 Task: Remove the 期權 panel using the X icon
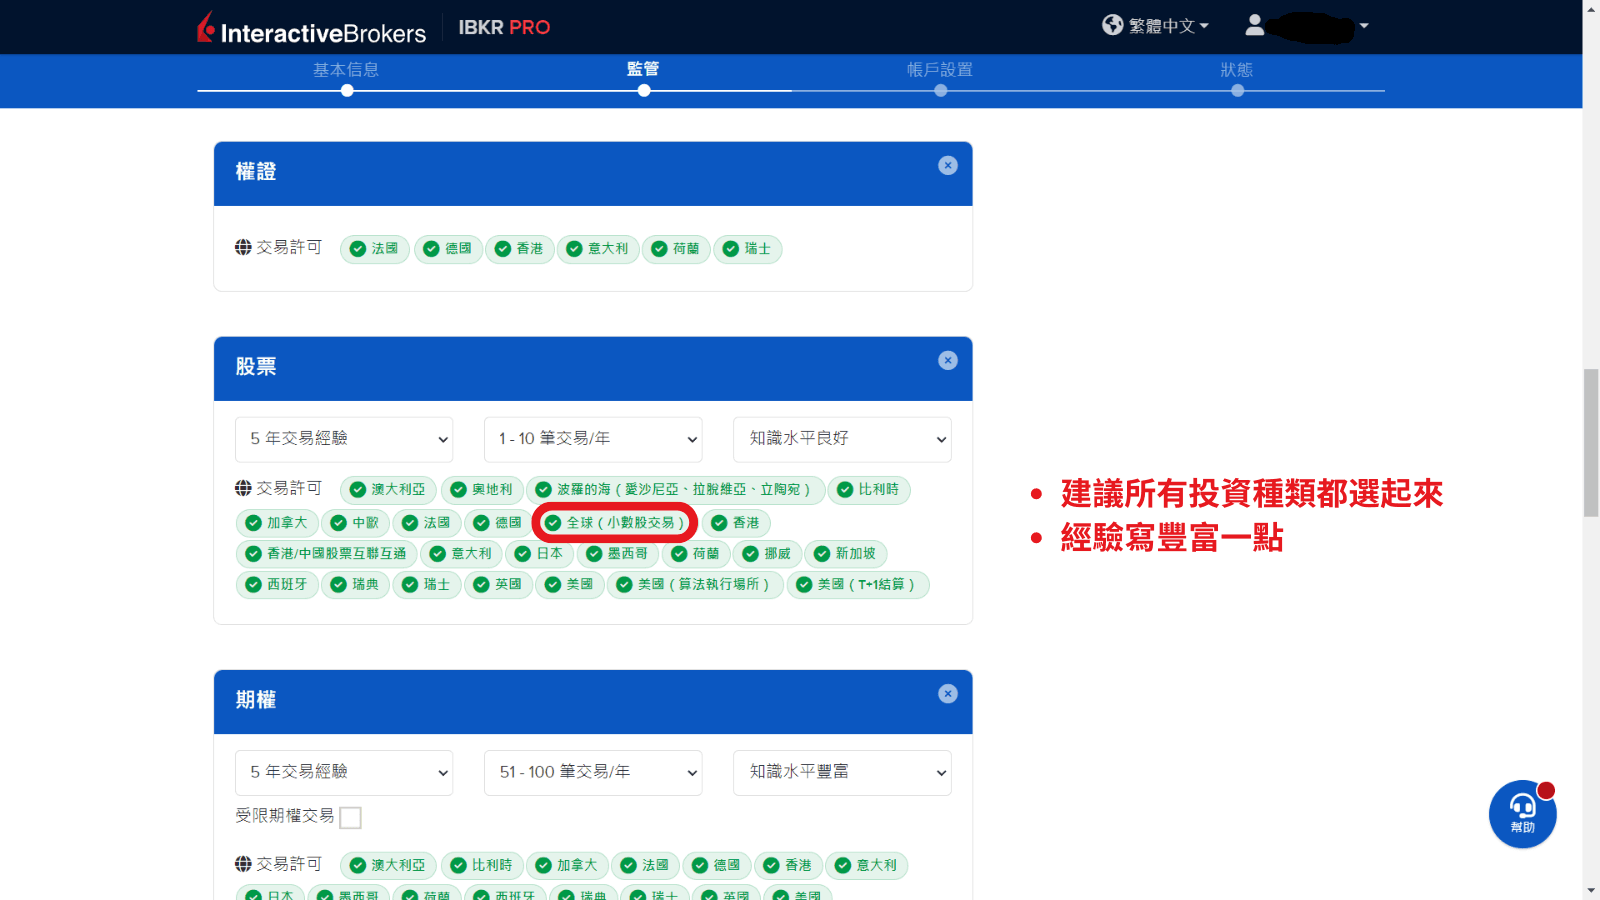[947, 693]
